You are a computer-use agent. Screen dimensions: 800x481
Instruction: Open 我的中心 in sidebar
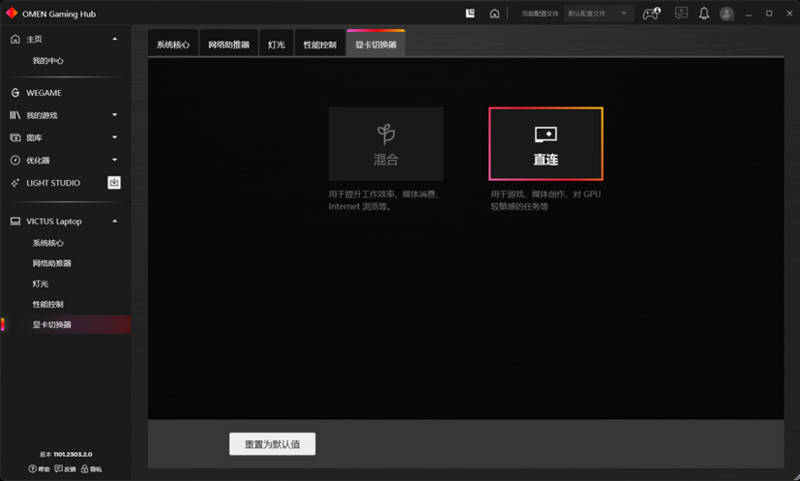(x=48, y=61)
